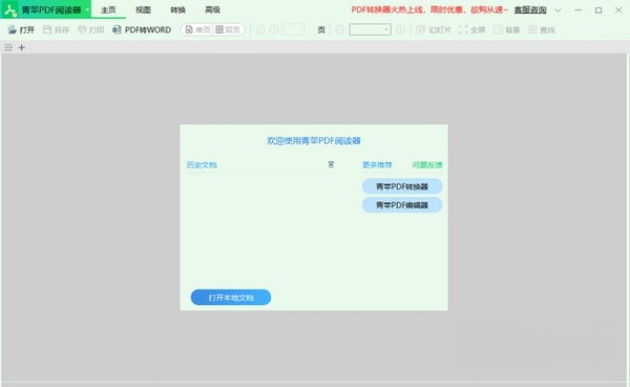Expand the title bar chevron menu
This screenshot has width=630, height=387.
558,10
